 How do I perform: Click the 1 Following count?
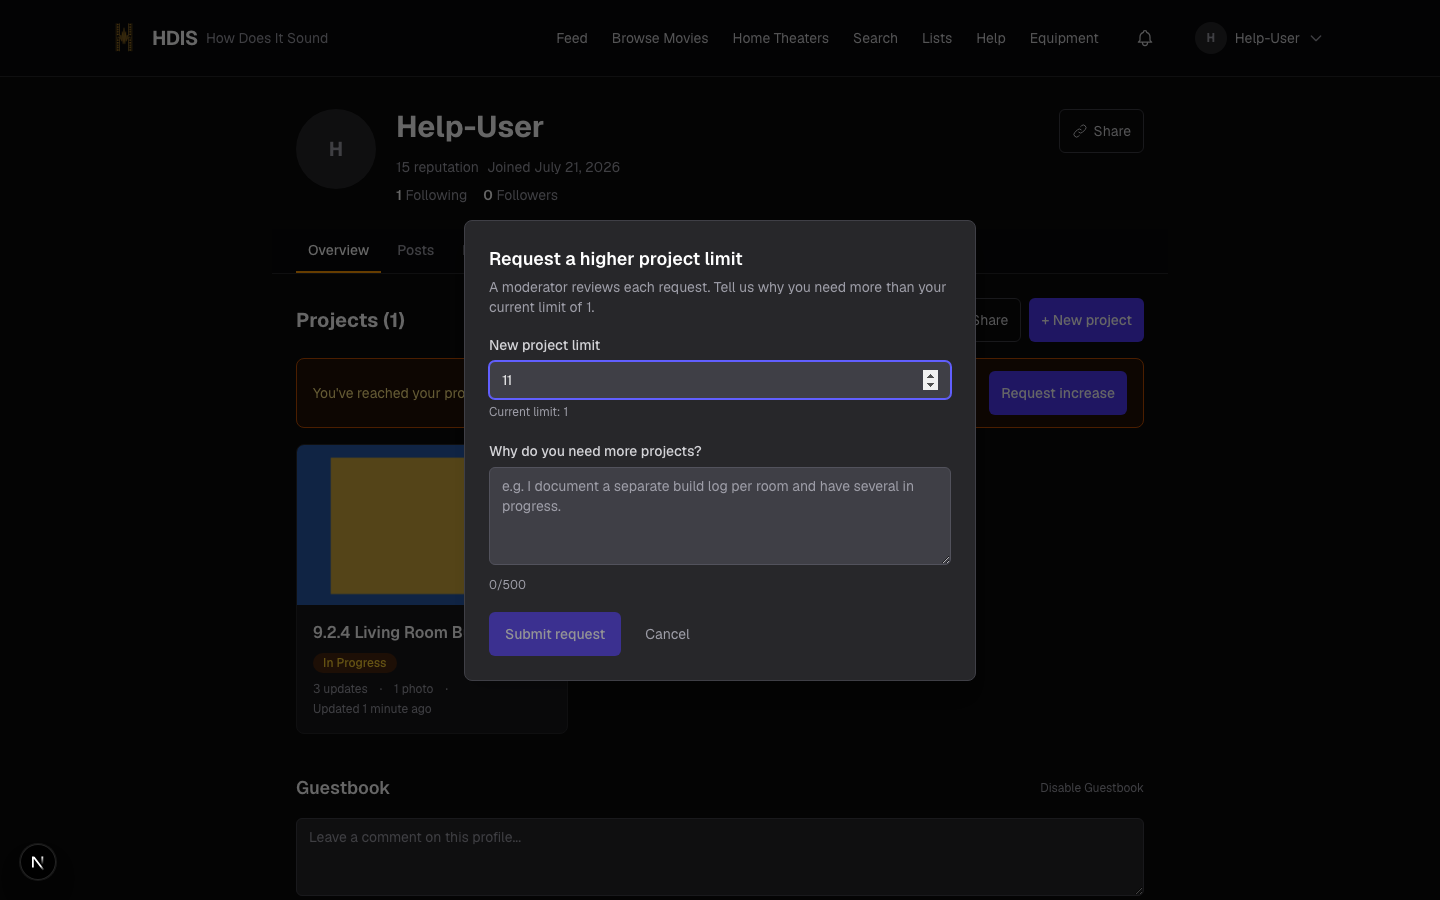(431, 195)
